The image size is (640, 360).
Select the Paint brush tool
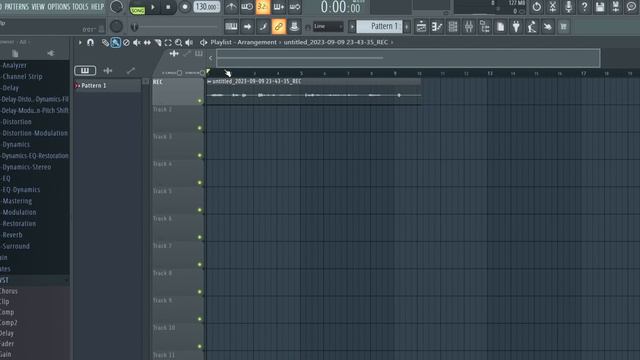point(116,42)
